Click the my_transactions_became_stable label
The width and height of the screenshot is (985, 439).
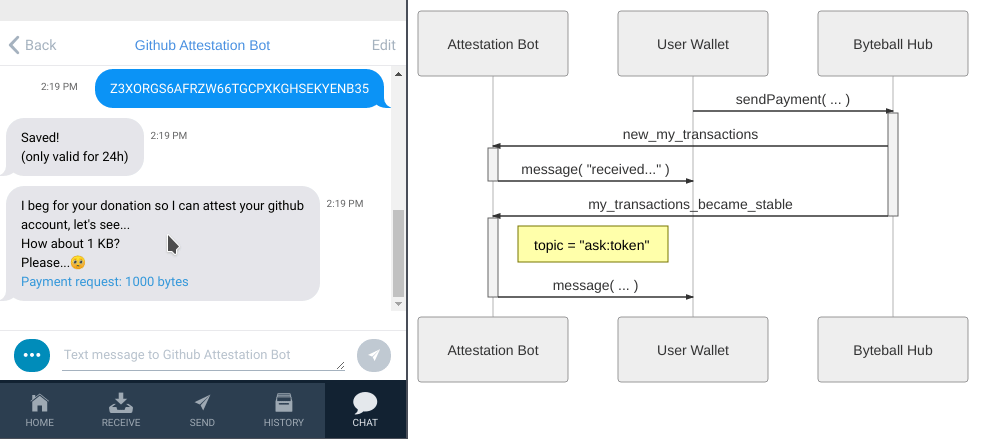(690, 205)
